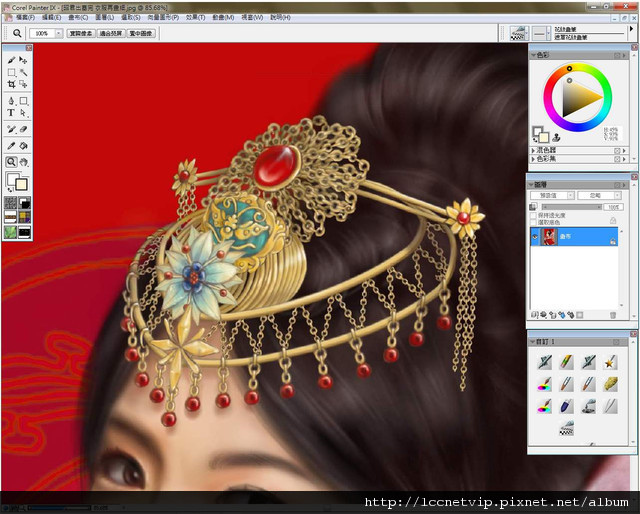Click the cream additional color swatch in toolbox

coord(22,184)
